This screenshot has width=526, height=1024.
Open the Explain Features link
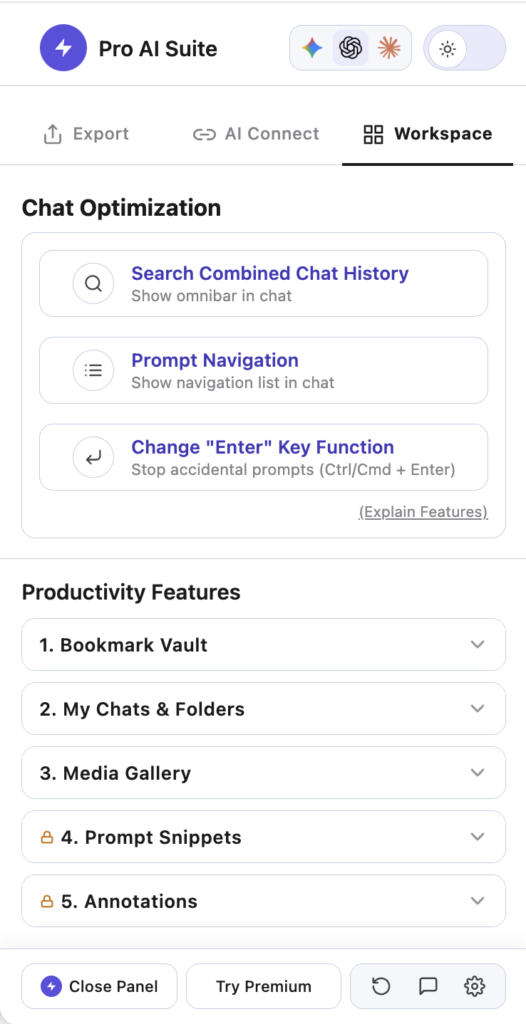coord(423,512)
